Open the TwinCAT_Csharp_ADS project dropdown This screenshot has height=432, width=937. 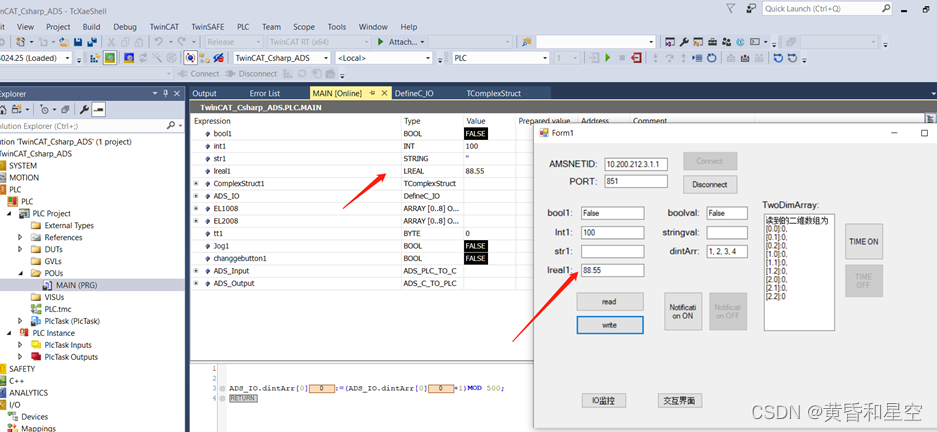click(280, 58)
